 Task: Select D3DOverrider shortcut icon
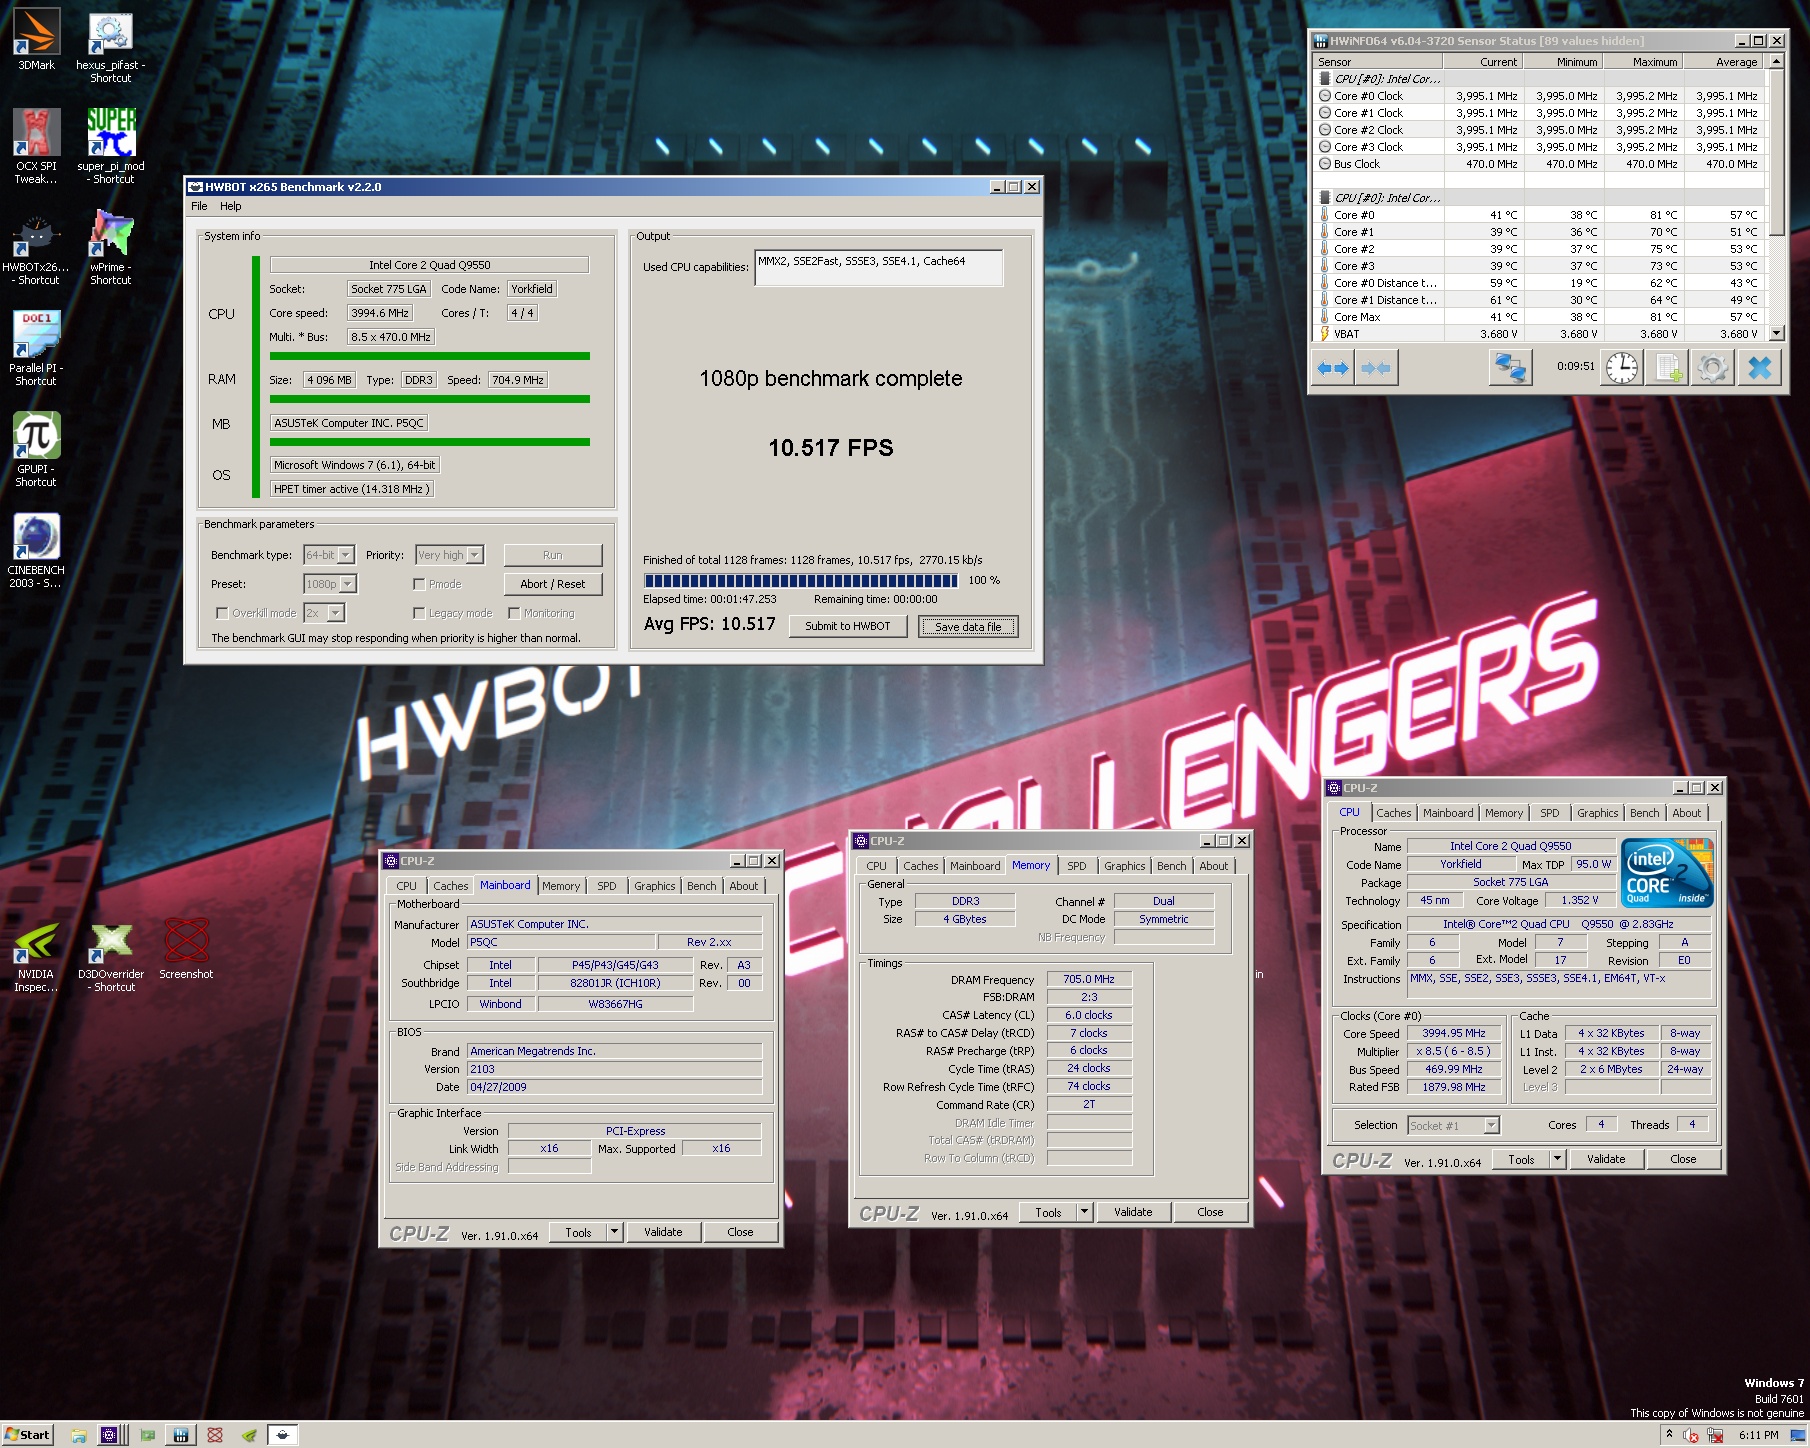[110, 957]
